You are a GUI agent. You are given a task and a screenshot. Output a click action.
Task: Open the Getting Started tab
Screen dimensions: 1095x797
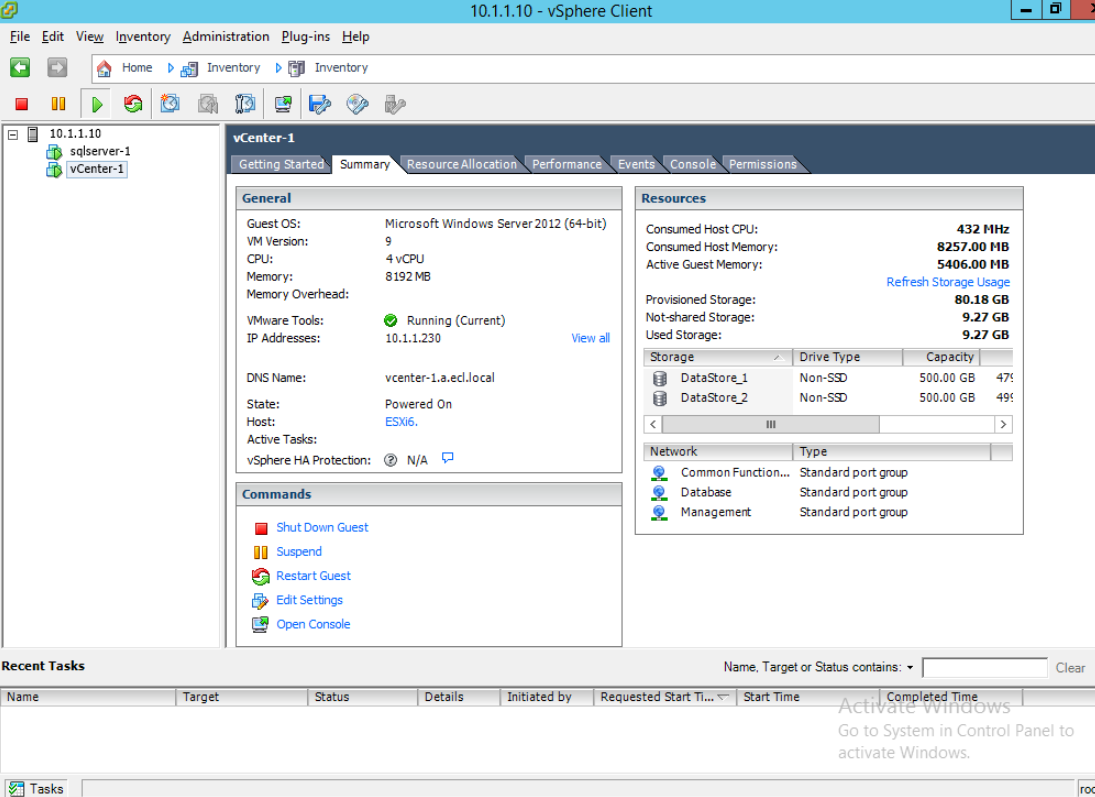click(x=281, y=164)
